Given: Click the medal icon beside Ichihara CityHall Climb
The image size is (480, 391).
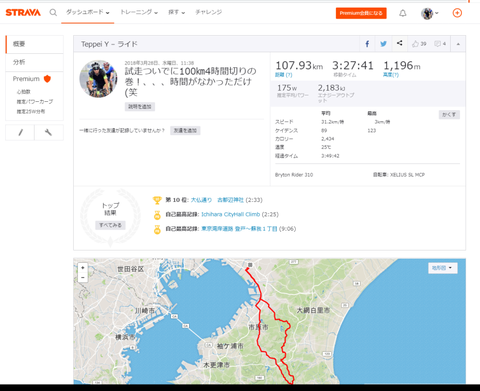Looking at the screenshot, I should tap(157, 215).
